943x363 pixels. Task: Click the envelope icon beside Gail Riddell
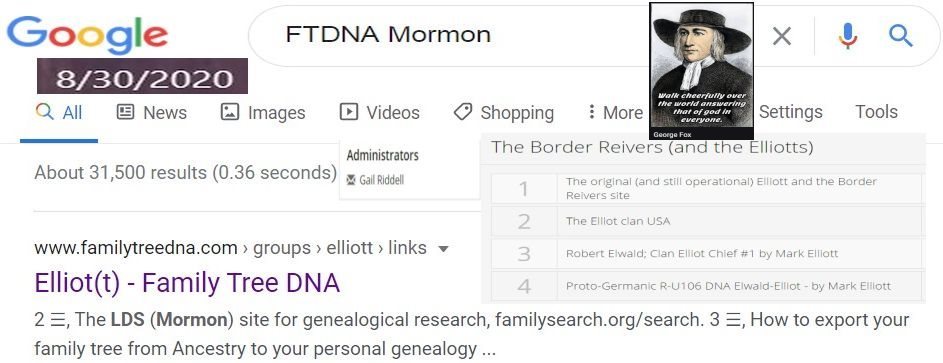click(x=351, y=180)
